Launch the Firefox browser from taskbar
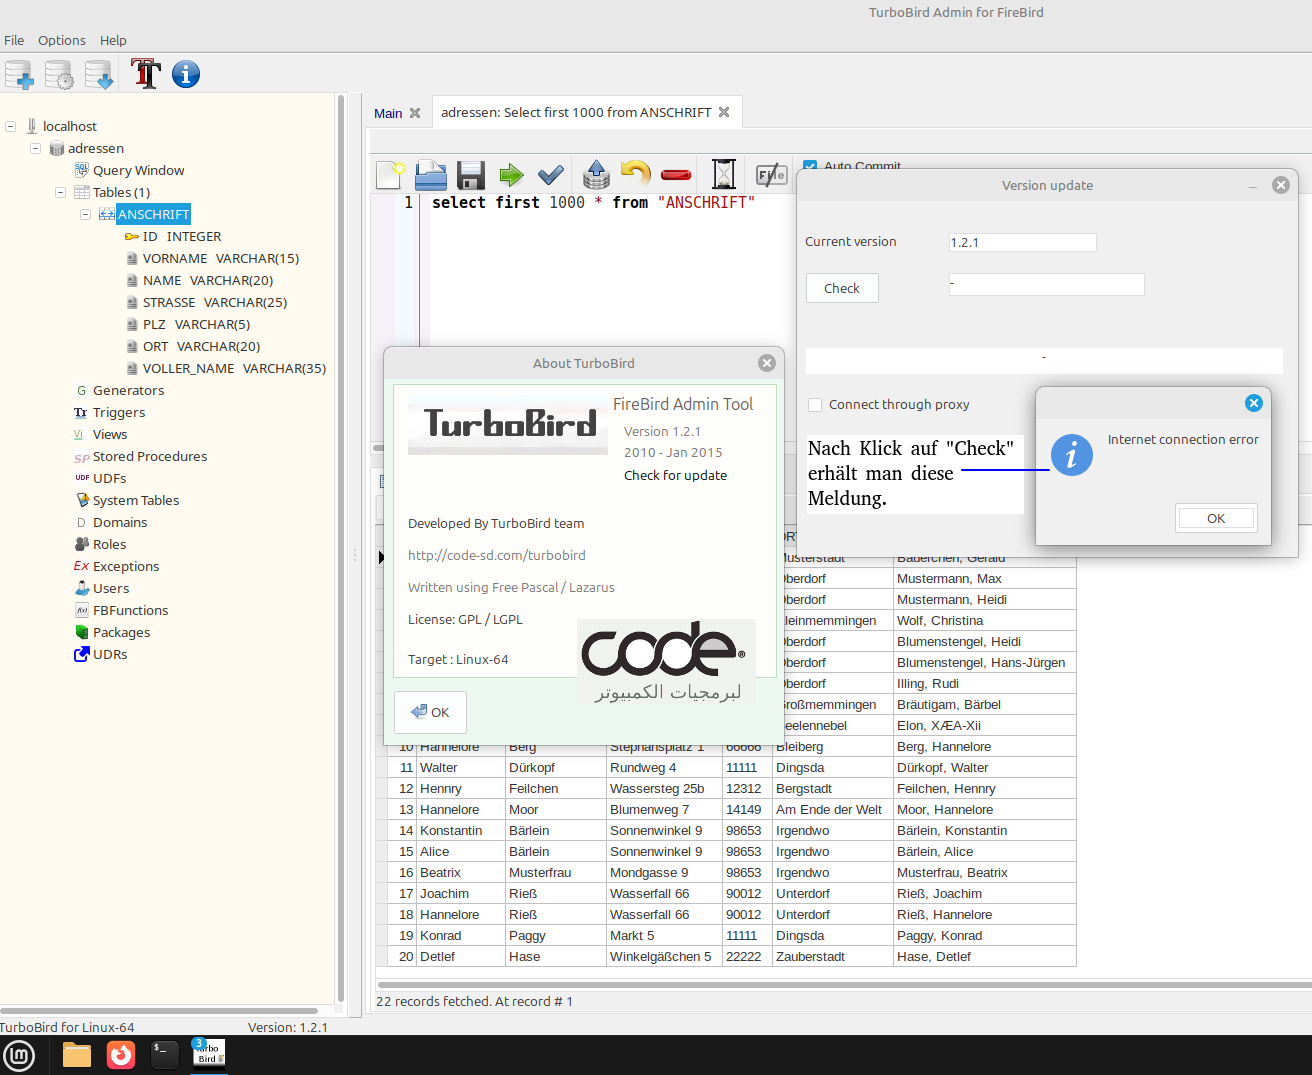 [121, 1055]
